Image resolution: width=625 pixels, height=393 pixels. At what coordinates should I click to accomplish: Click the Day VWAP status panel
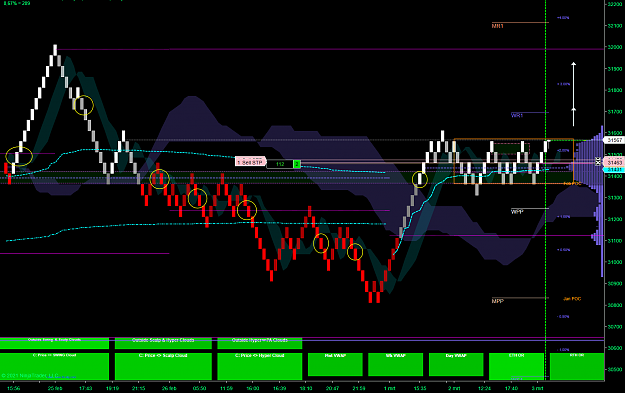pyautogui.click(x=456, y=364)
